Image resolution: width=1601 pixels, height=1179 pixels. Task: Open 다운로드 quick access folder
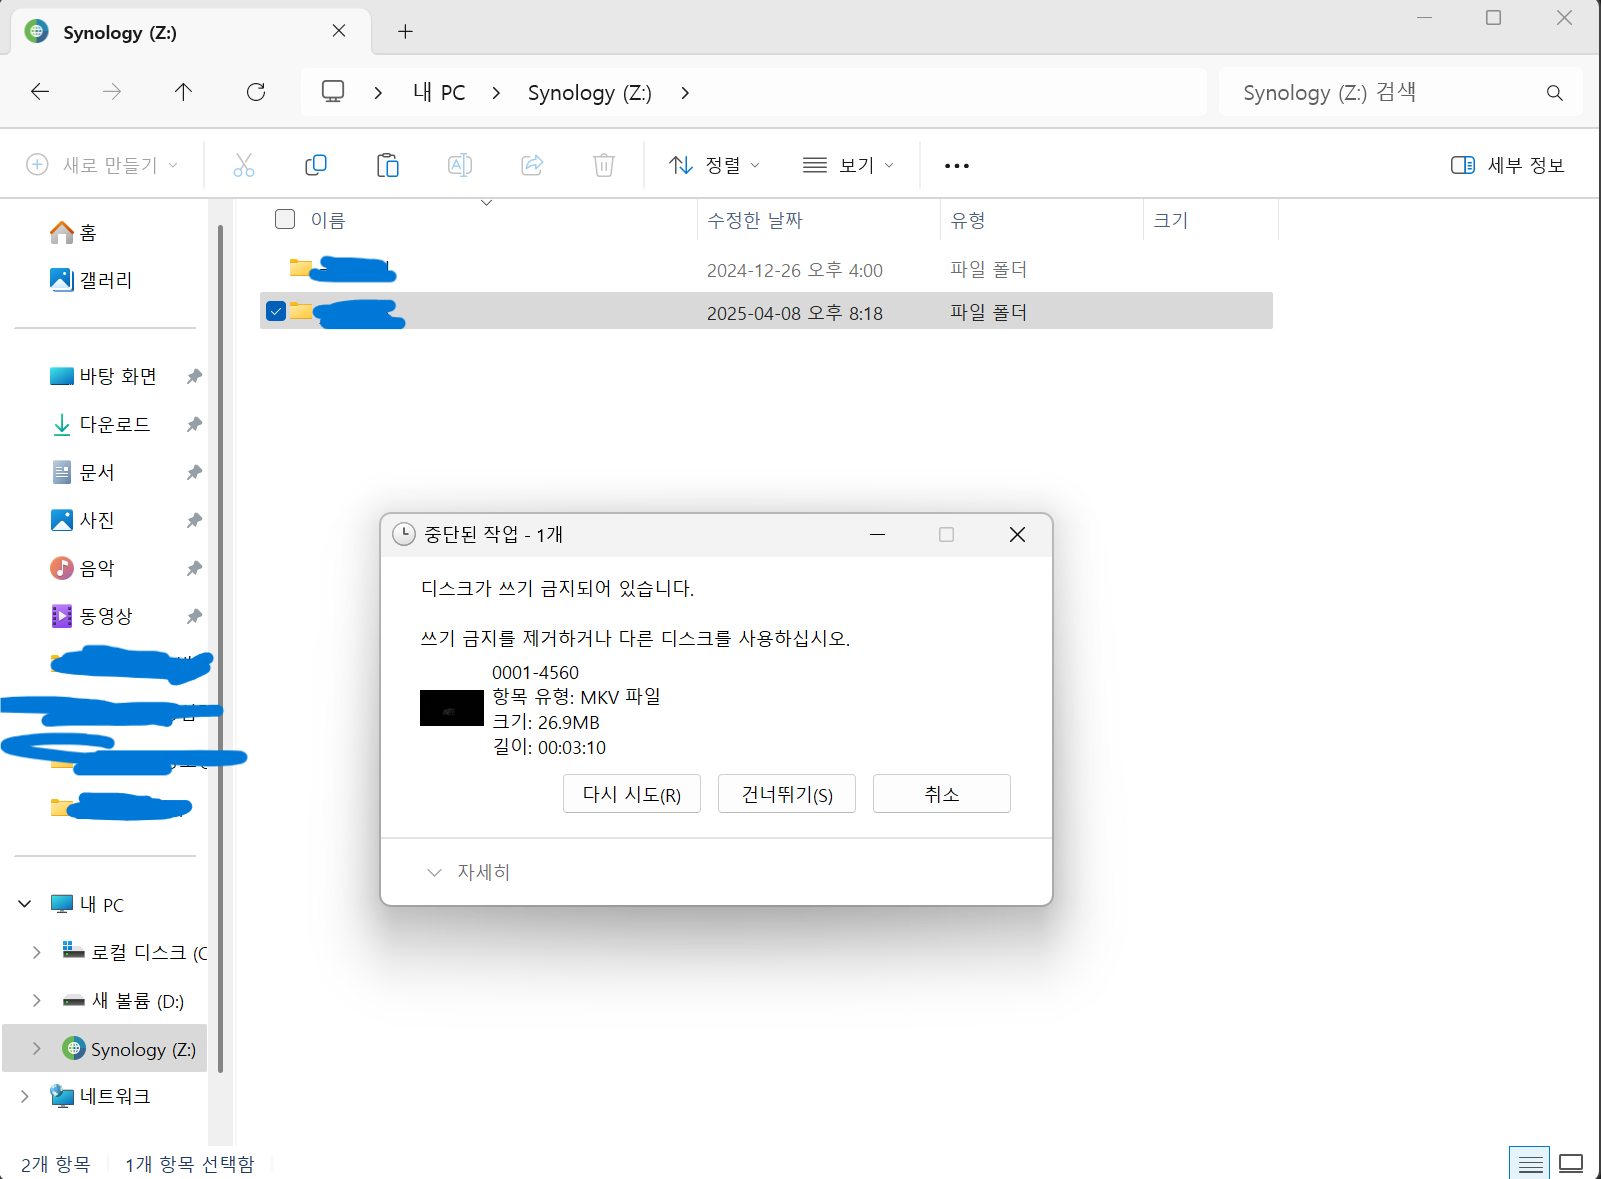tap(101, 425)
